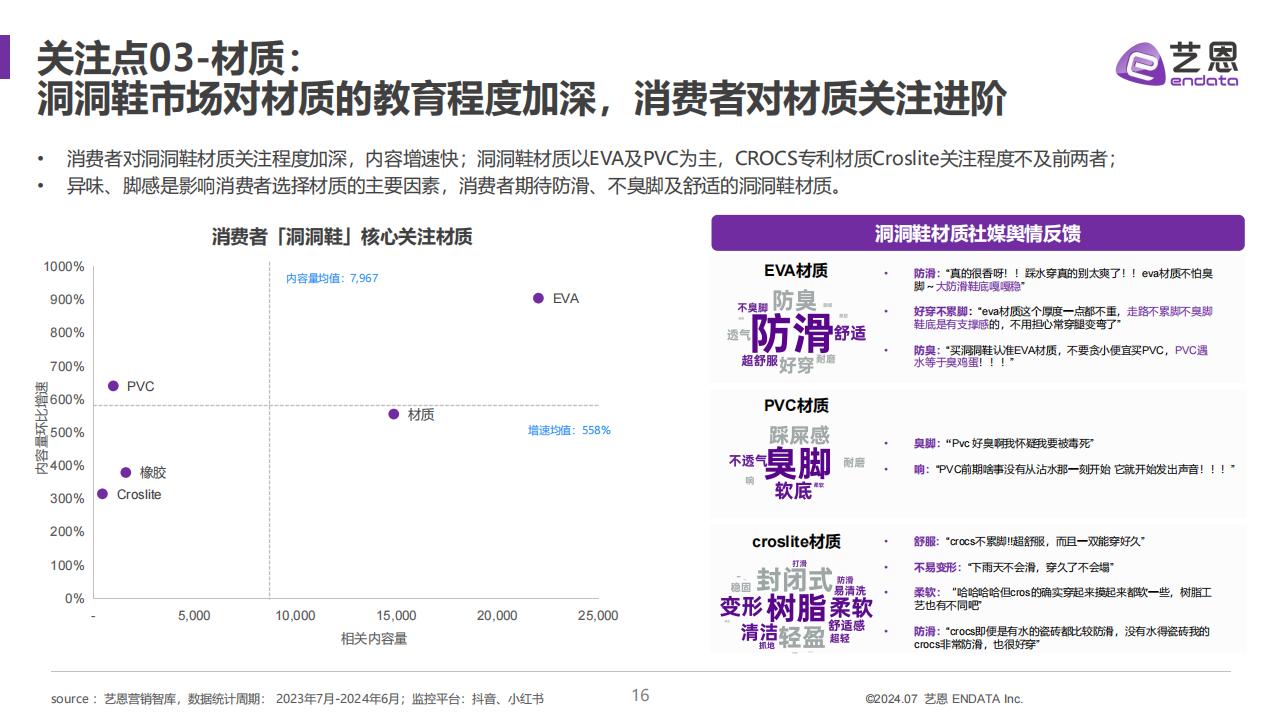Click quote starting 好穿不累脚 in EVA section
The image size is (1280, 720).
coord(1063,318)
